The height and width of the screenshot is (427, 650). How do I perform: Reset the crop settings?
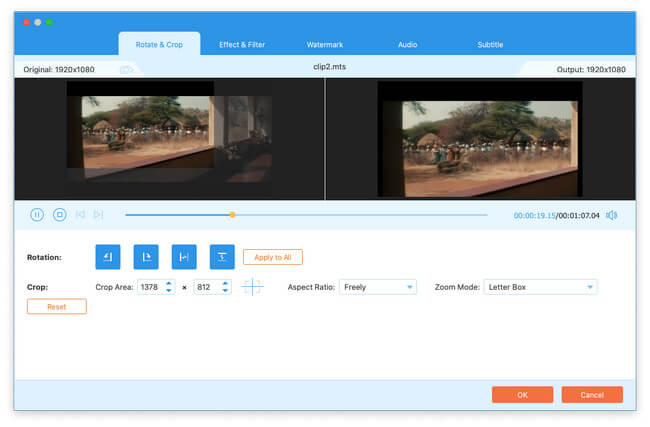coord(57,307)
